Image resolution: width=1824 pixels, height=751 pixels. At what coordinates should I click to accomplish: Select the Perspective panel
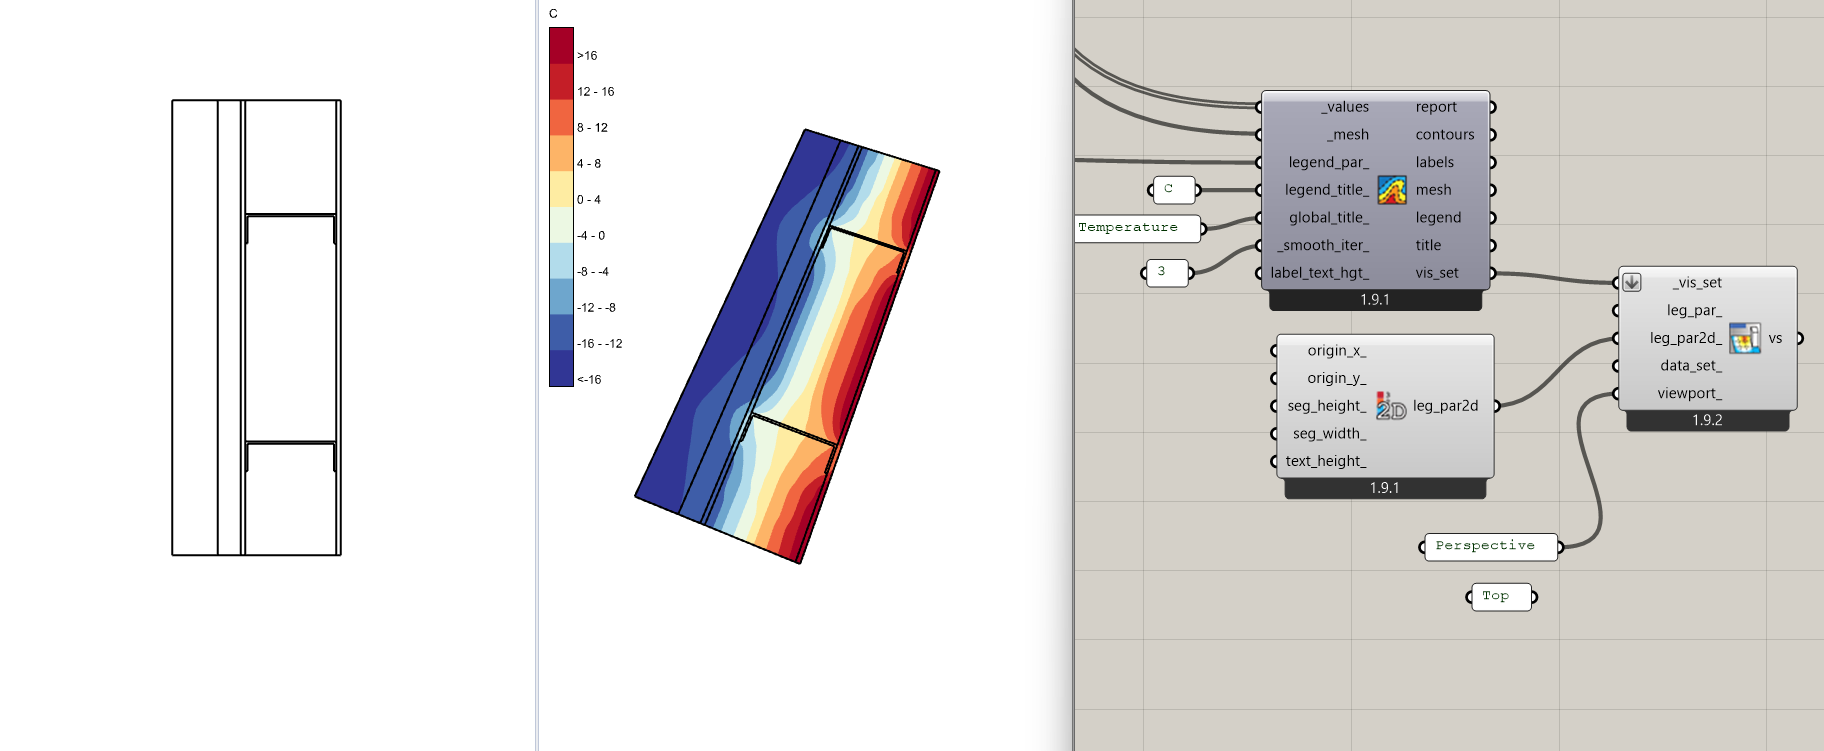click(1489, 546)
